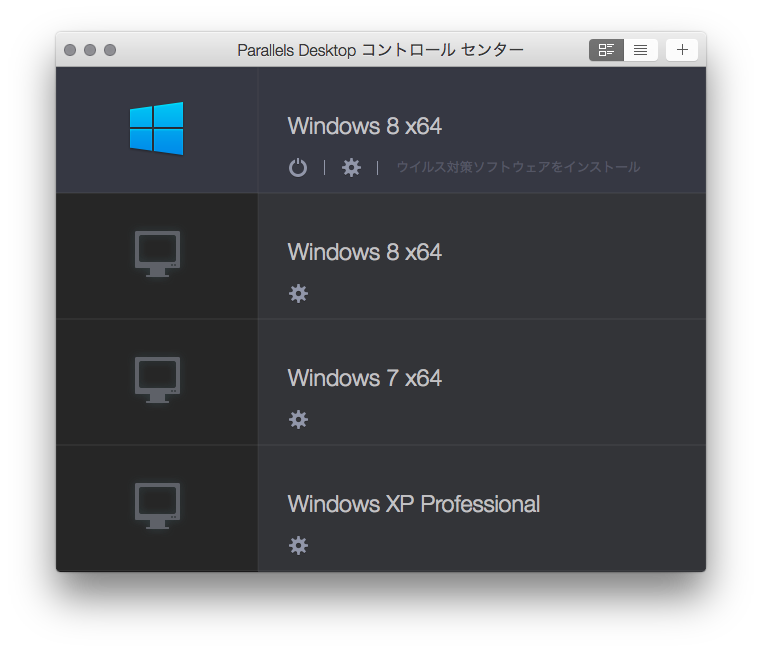Select the Windows 7 x64 name text
Image resolution: width=762 pixels, height=652 pixels.
(x=364, y=378)
